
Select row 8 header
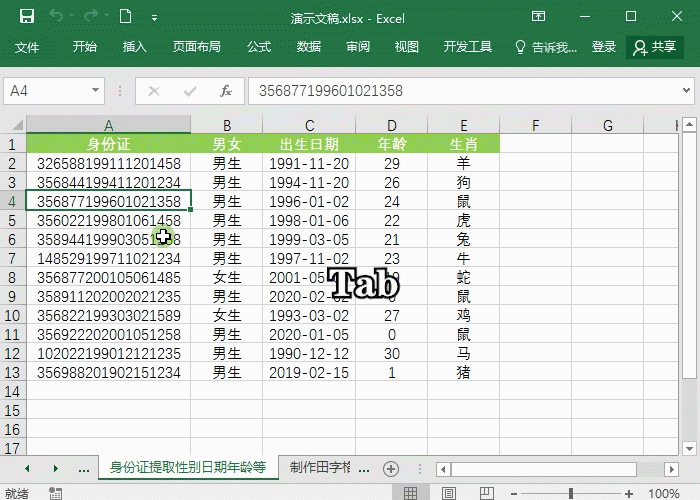point(12,277)
